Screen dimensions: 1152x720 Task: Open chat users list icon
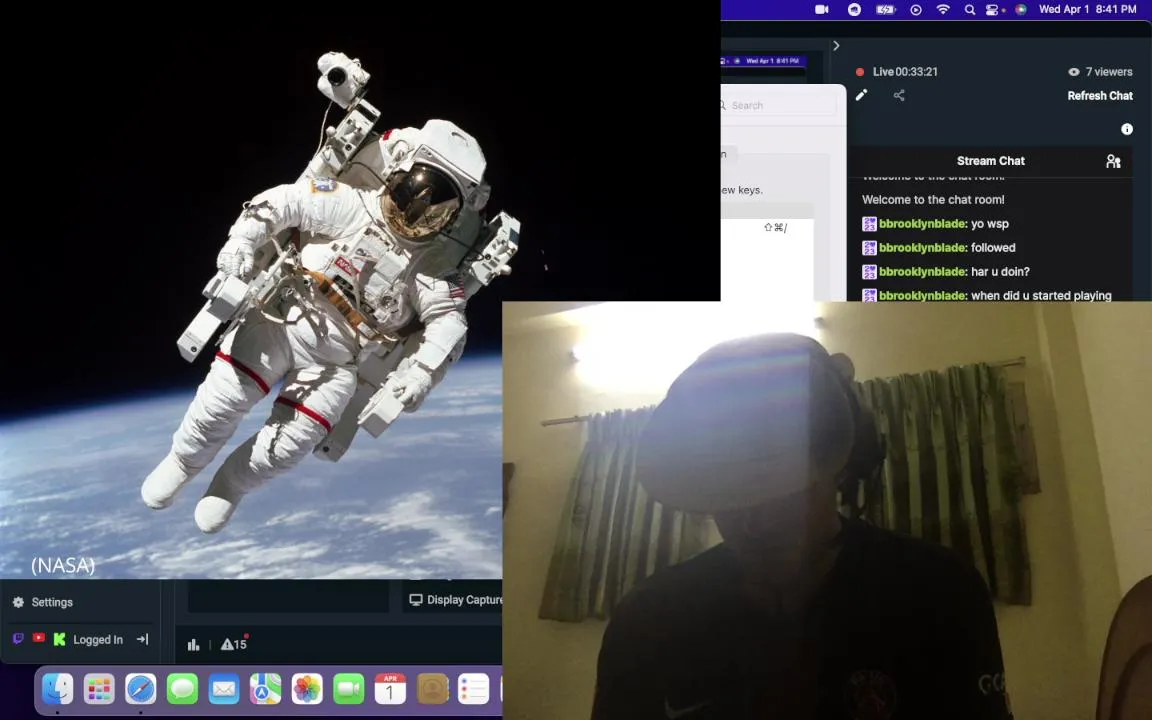[x=1113, y=161]
